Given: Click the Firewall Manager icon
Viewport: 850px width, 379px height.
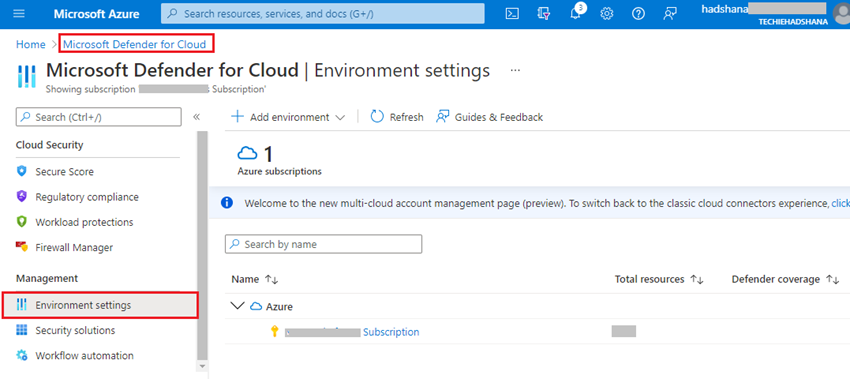Looking at the screenshot, I should point(22,247).
